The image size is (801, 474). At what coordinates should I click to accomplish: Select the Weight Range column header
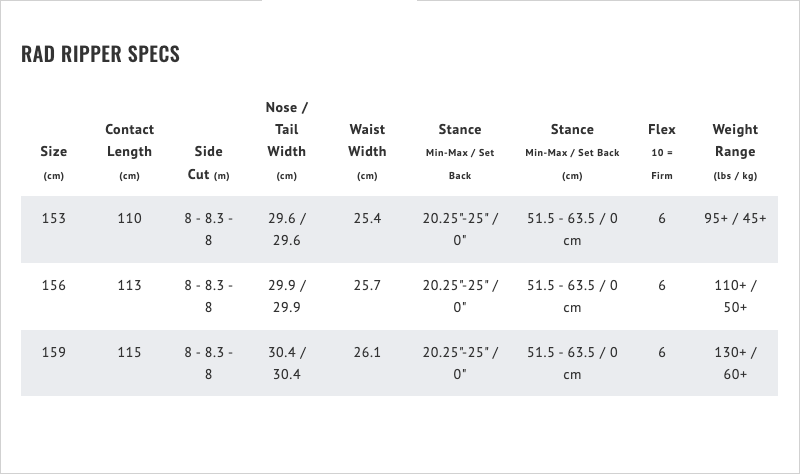[x=735, y=141]
